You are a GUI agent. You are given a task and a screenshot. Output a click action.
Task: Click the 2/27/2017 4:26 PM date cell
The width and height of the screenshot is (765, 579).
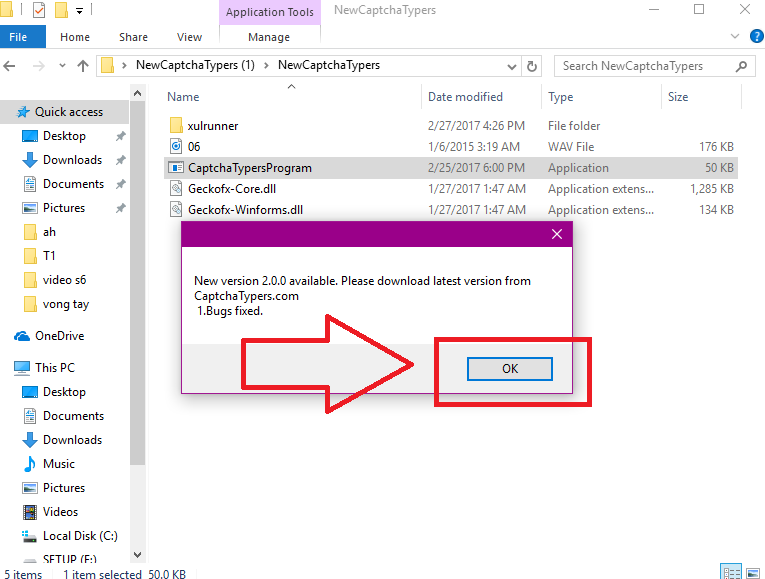[476, 126]
